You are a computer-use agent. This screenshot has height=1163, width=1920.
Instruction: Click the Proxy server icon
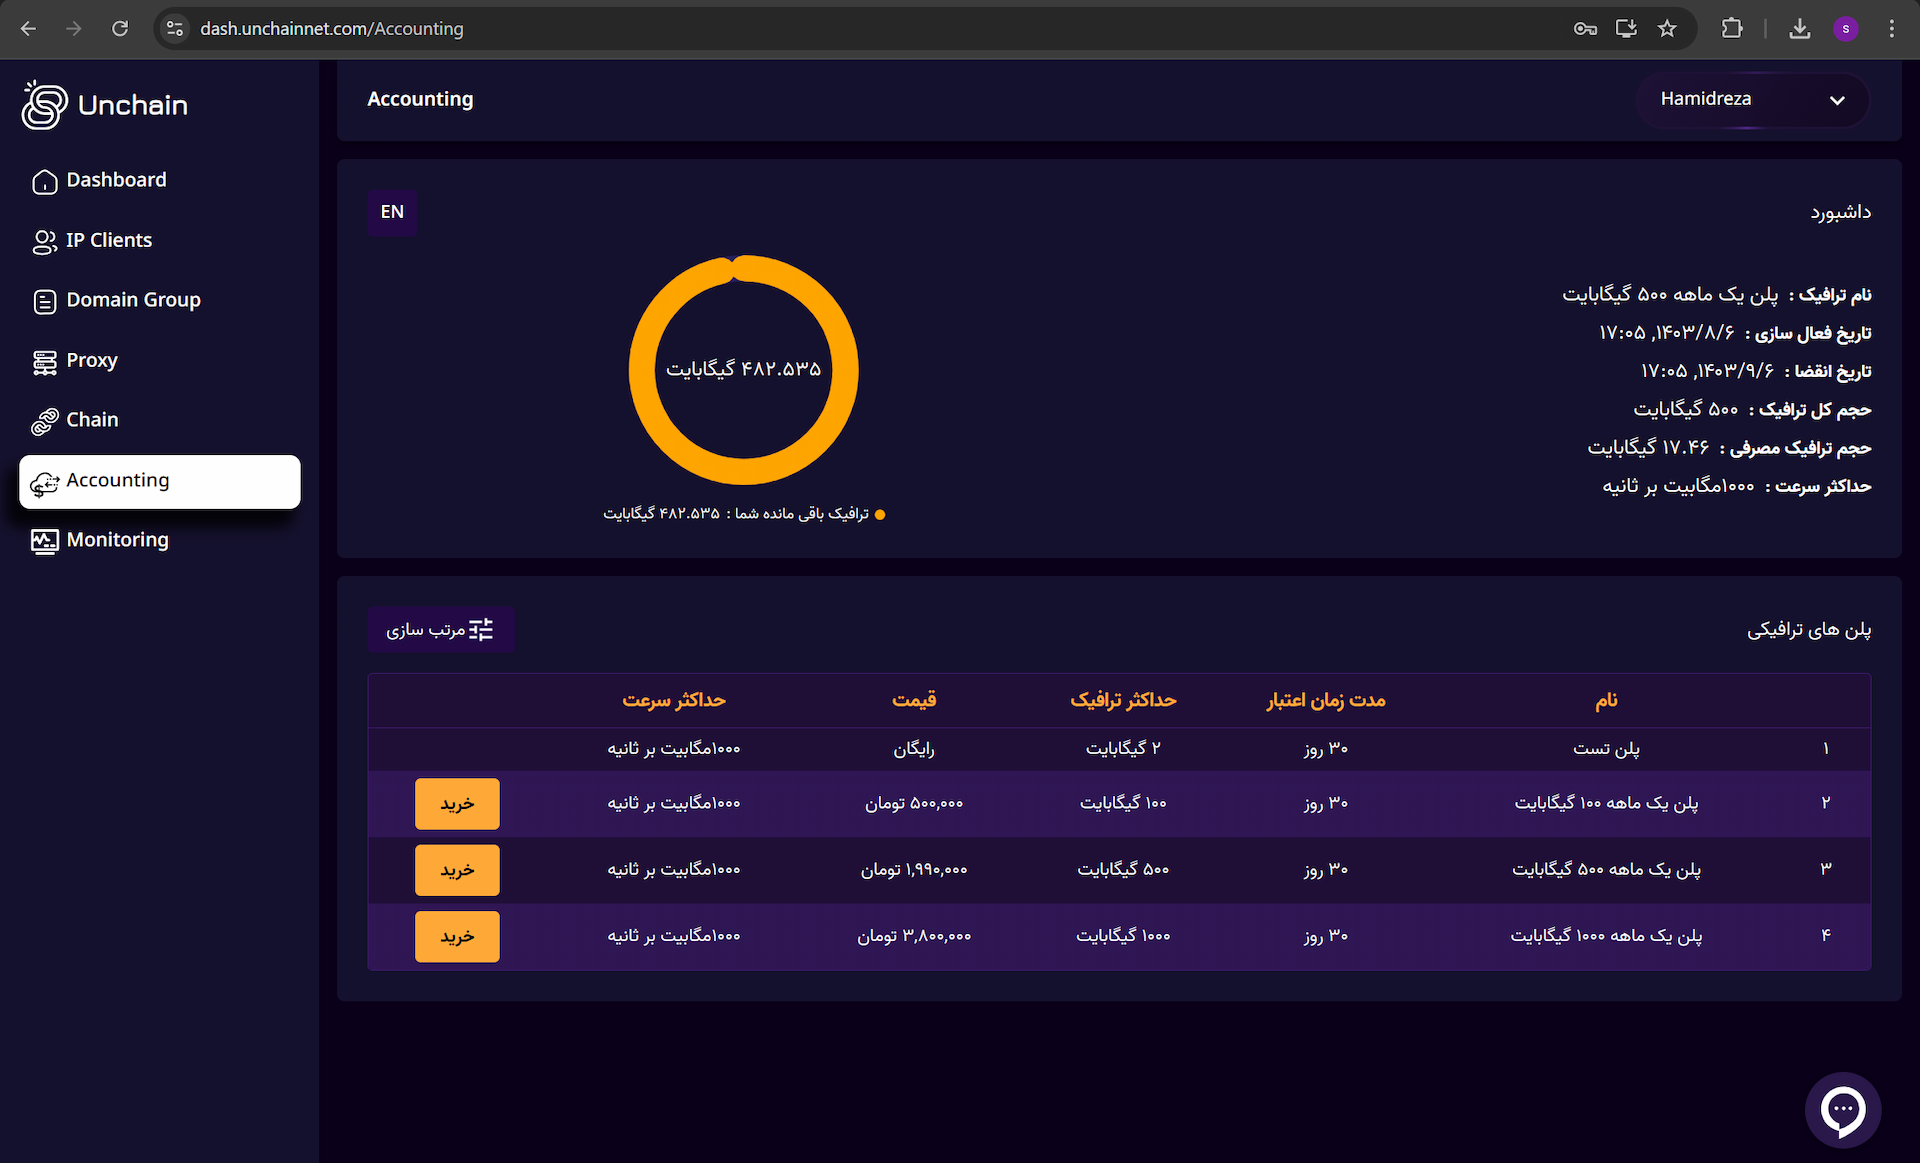coord(44,362)
